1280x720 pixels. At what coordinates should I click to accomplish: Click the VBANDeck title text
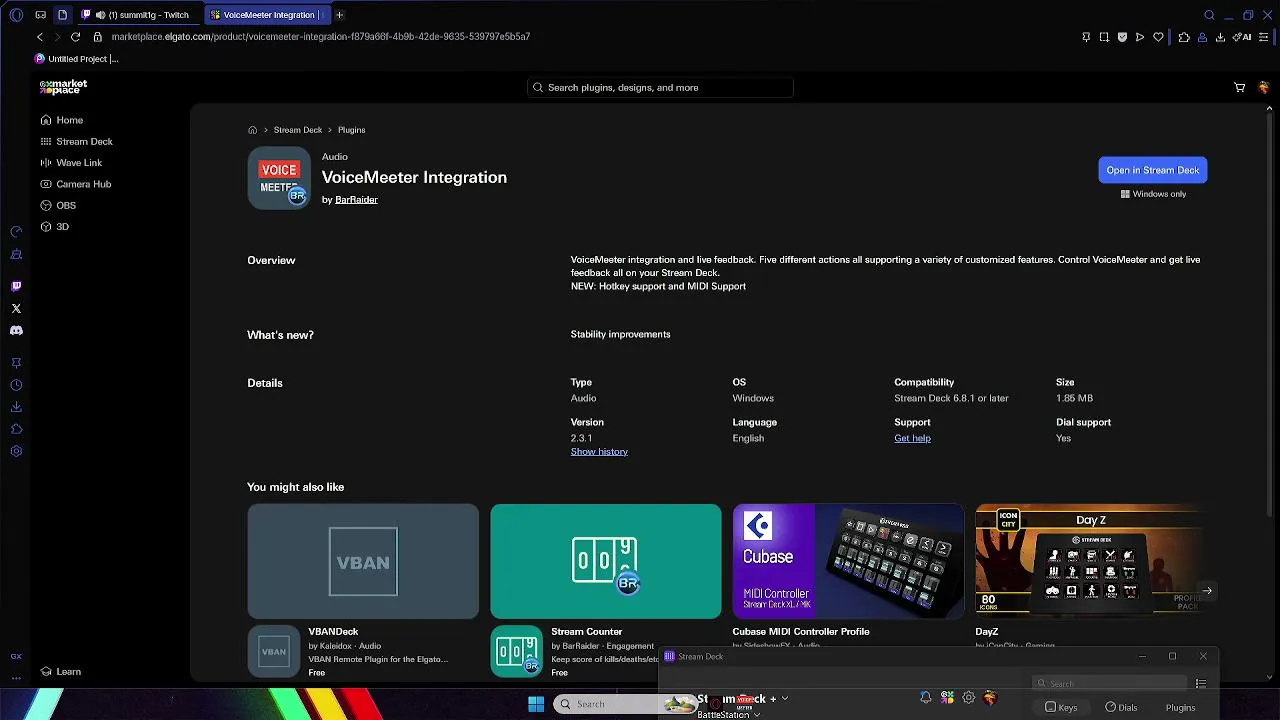click(333, 632)
